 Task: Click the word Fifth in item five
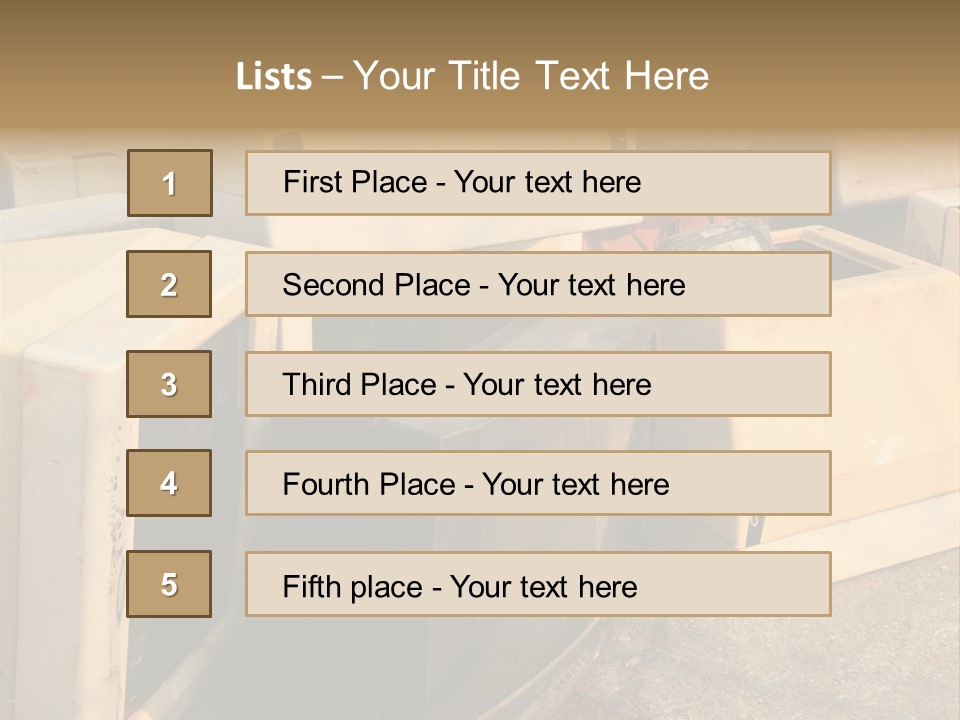point(312,586)
